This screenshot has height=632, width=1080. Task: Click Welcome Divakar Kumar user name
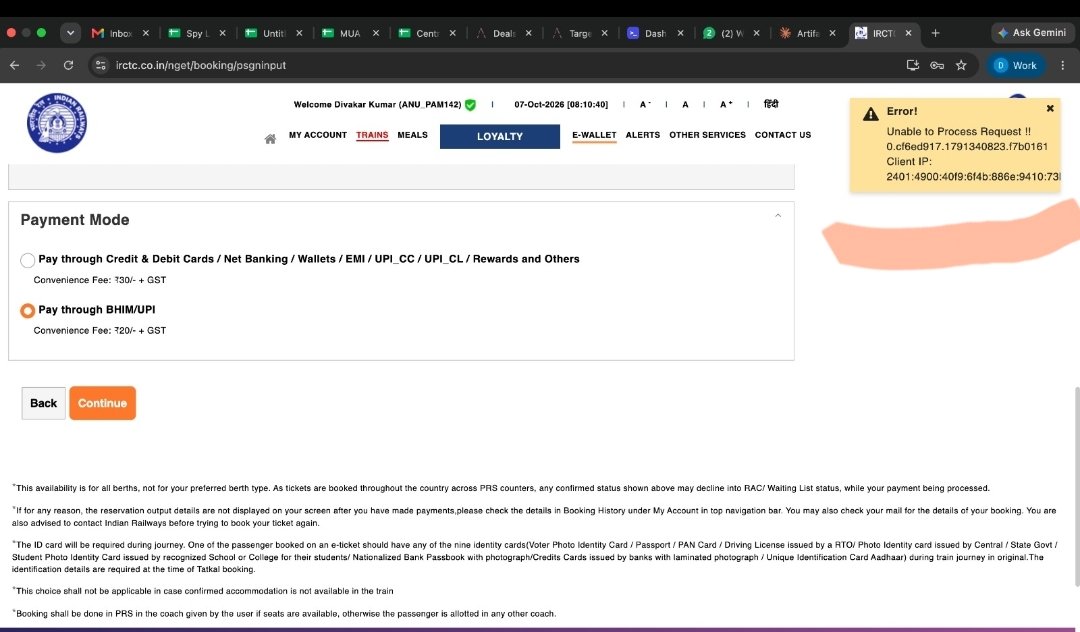[x=377, y=105]
